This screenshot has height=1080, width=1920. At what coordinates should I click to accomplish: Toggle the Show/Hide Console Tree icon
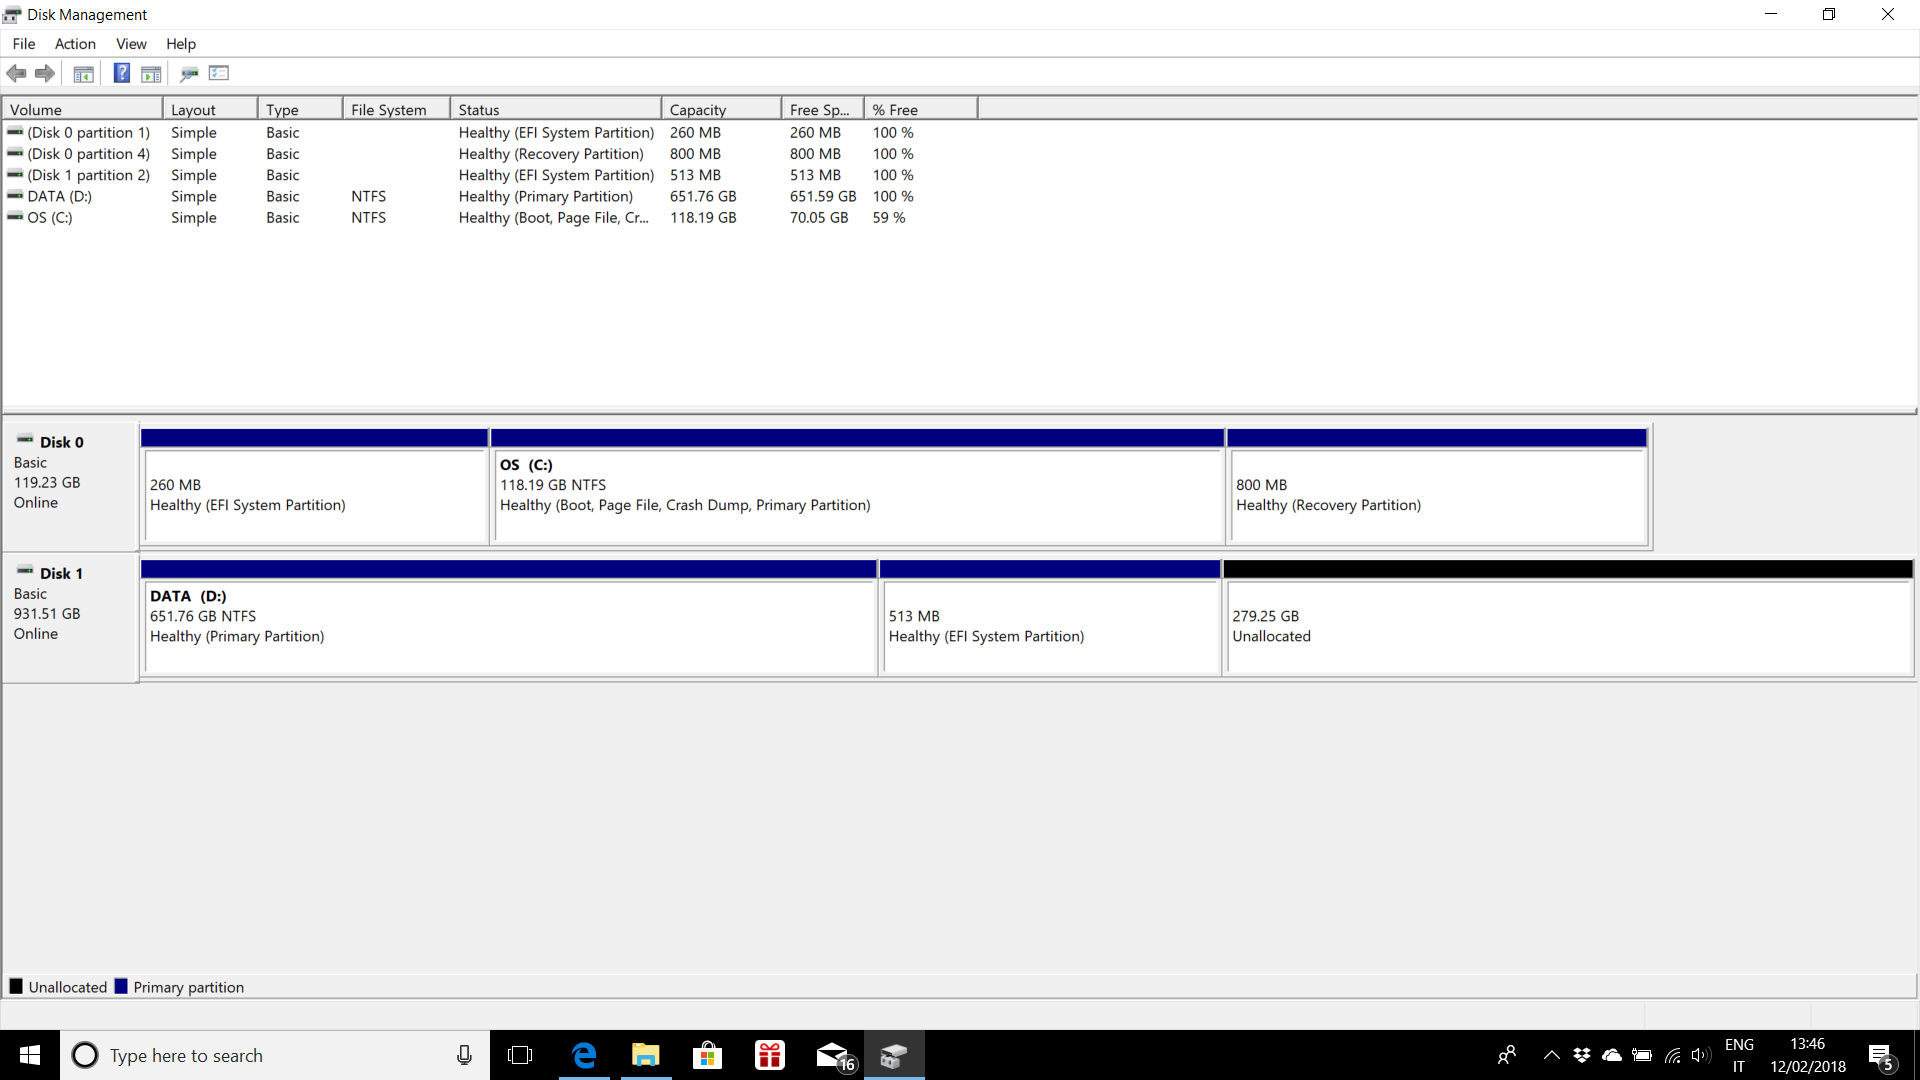[83, 73]
